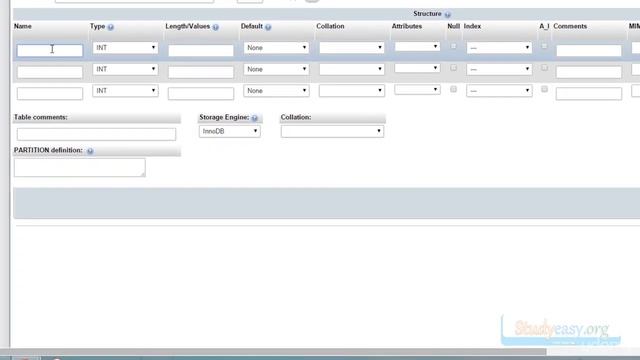The height and width of the screenshot is (360, 640).
Task: Open column Collation dropdown in third row
Action: (x=352, y=91)
